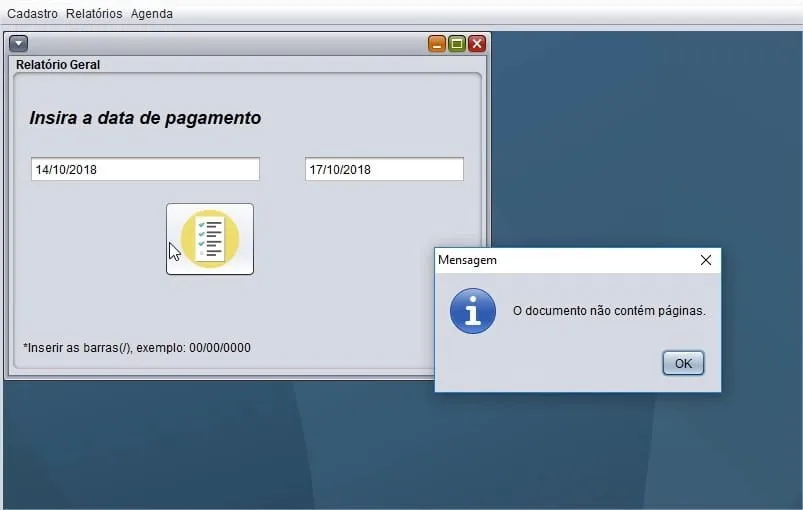The image size is (803, 510).
Task: Click the start date field showing 14/10/2018
Action: point(145,169)
